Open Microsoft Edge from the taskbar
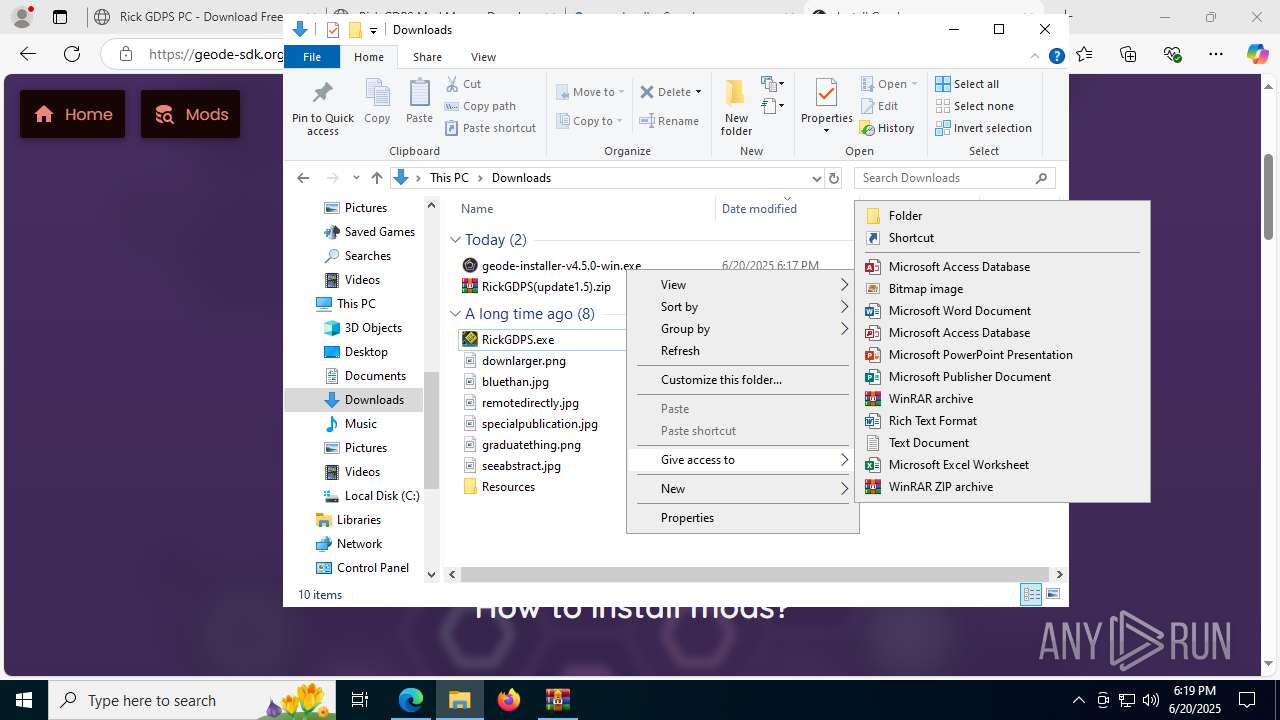Screen dimensions: 1280x720 [x=411, y=700]
